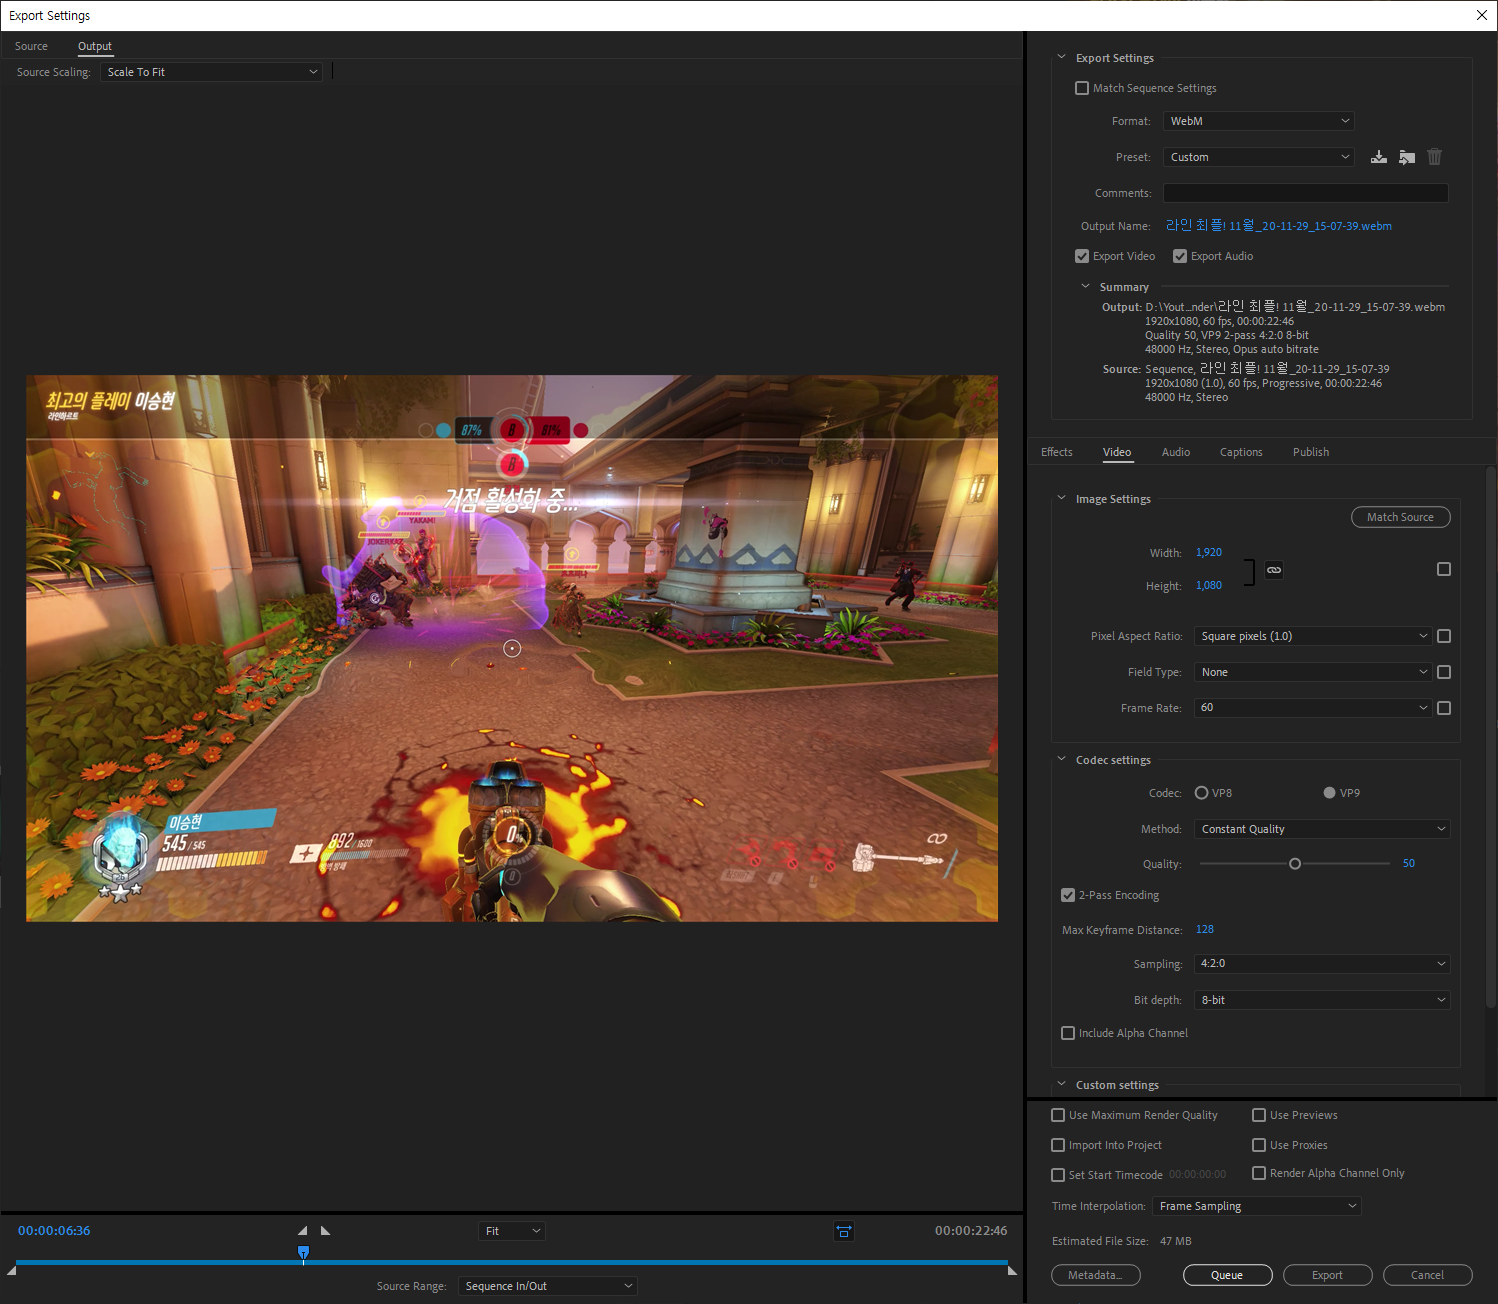Screen dimensions: 1498x1304
Task: Collapse the Summary section
Action: (x=1085, y=286)
